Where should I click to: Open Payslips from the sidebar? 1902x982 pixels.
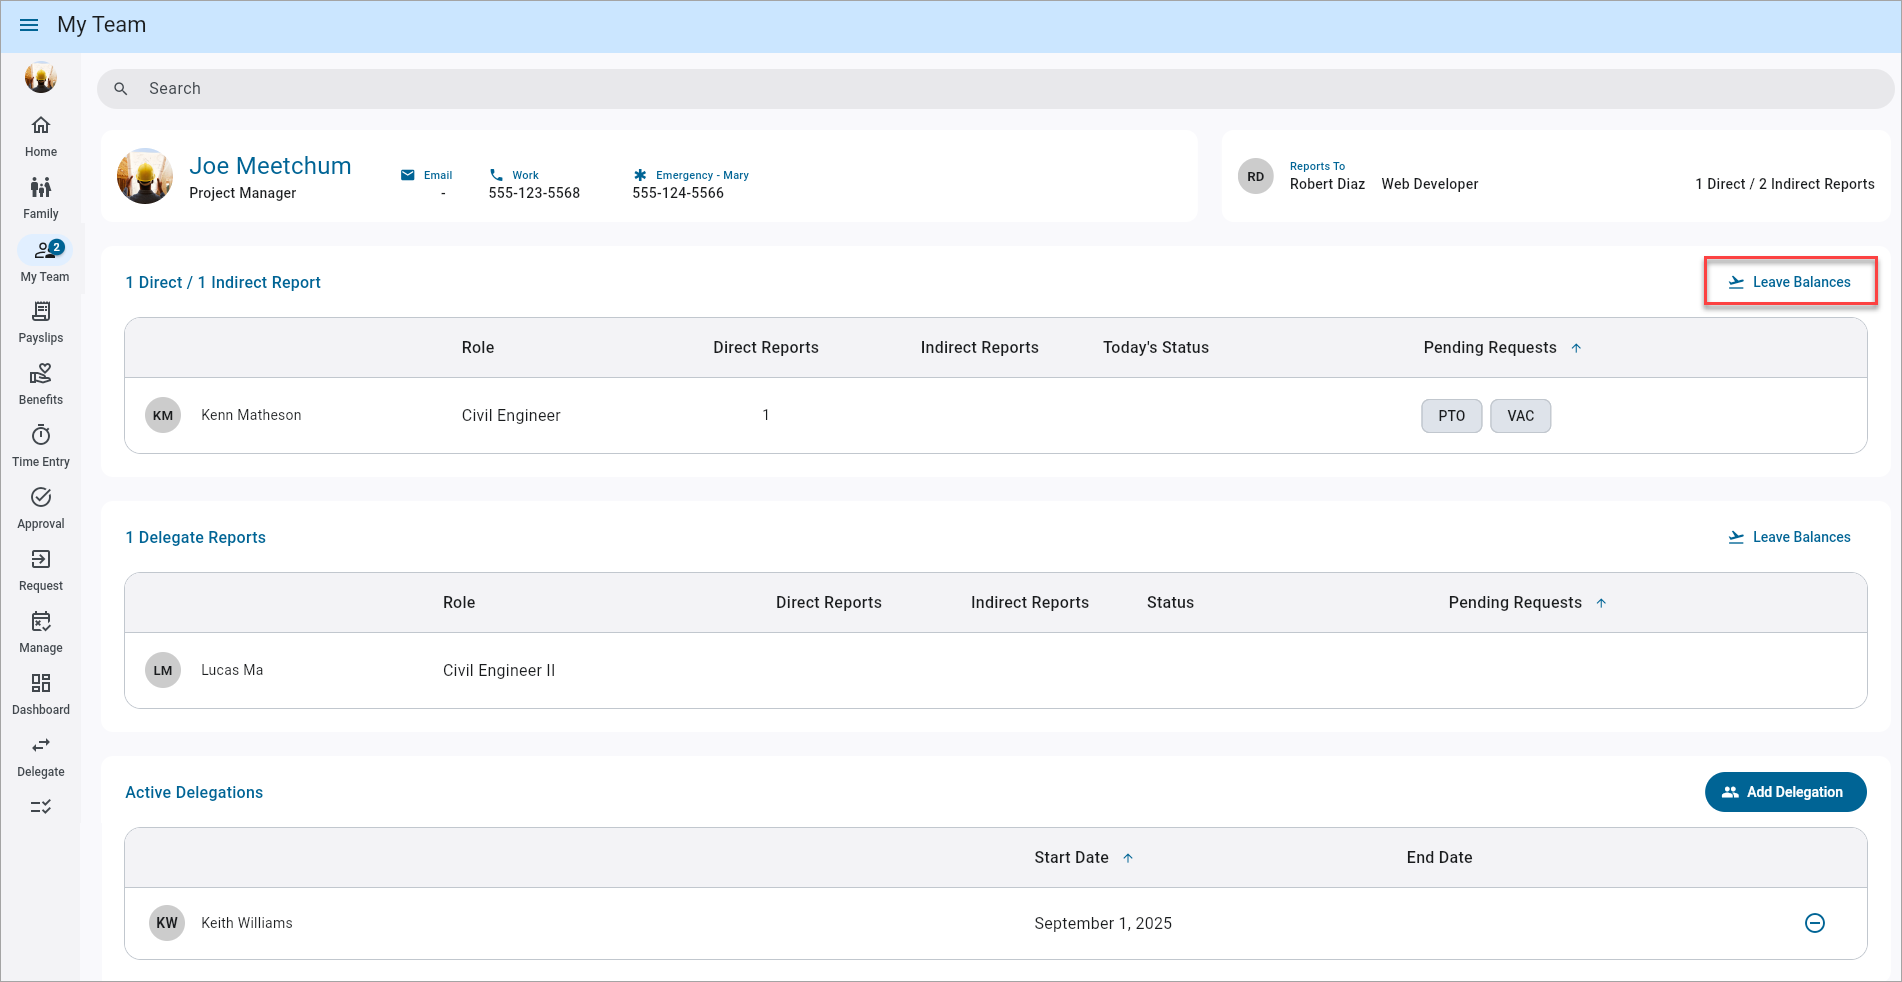point(41,312)
